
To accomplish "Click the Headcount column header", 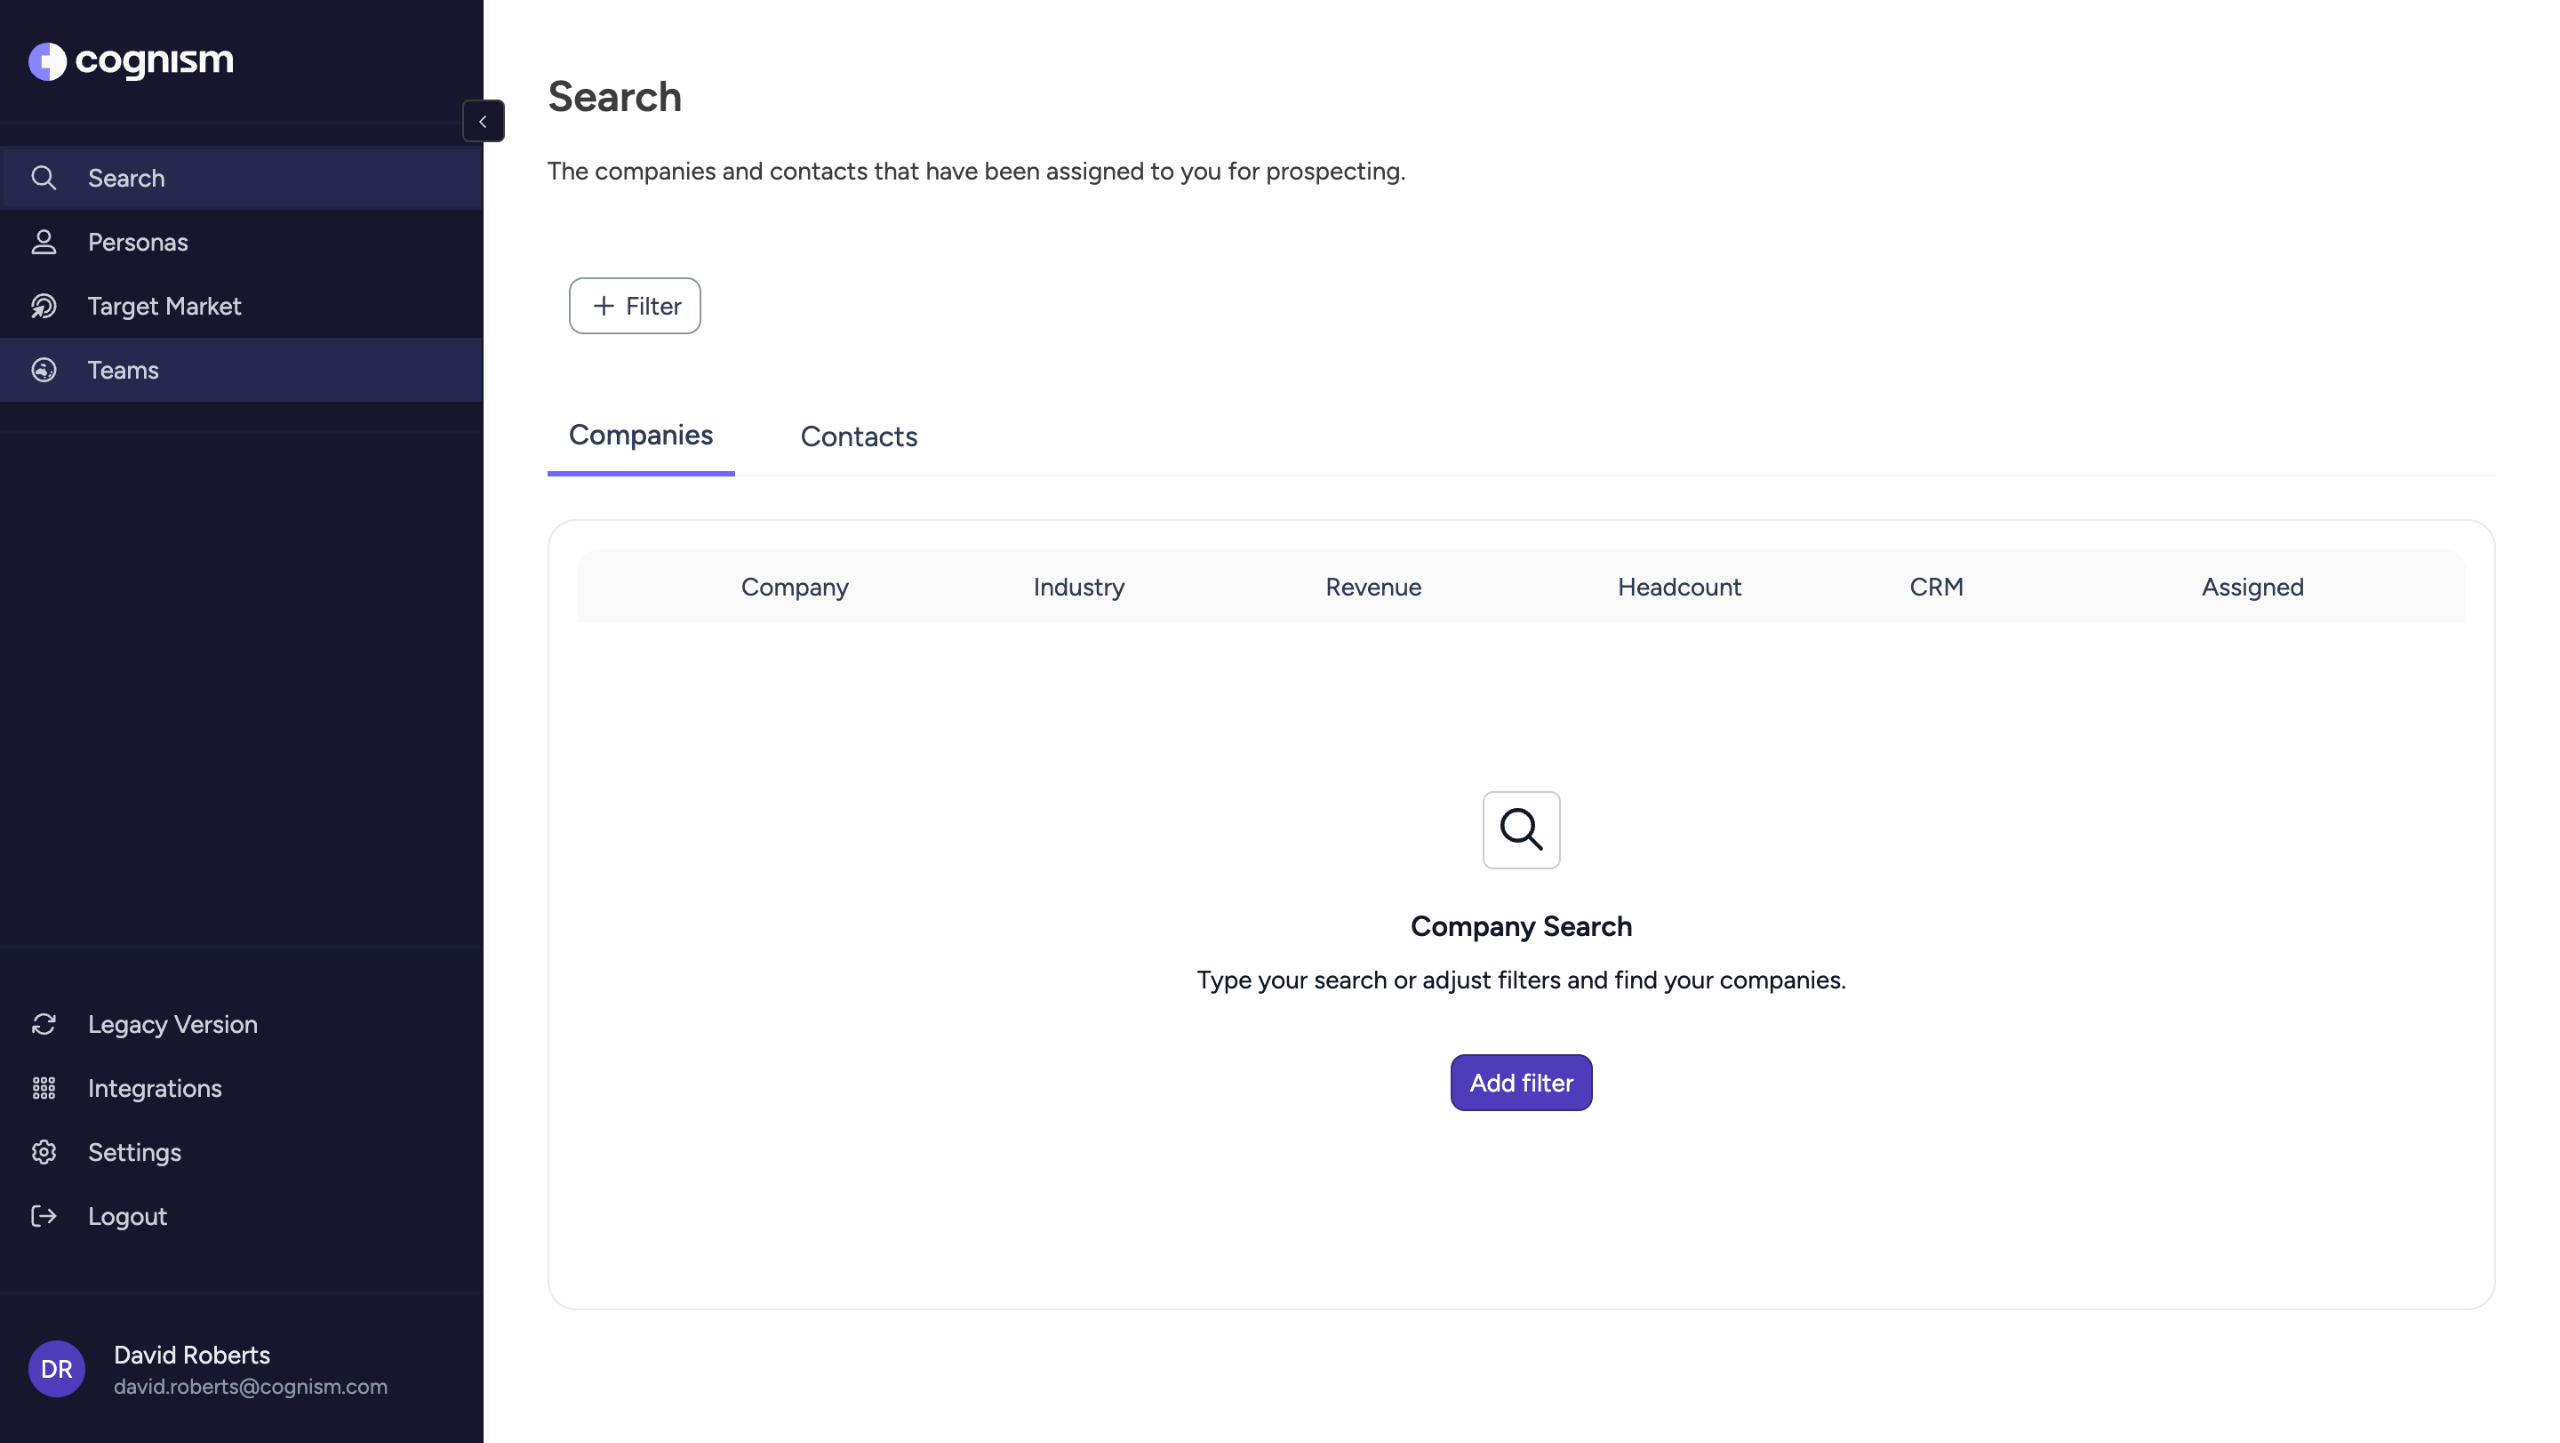I will (x=1679, y=587).
